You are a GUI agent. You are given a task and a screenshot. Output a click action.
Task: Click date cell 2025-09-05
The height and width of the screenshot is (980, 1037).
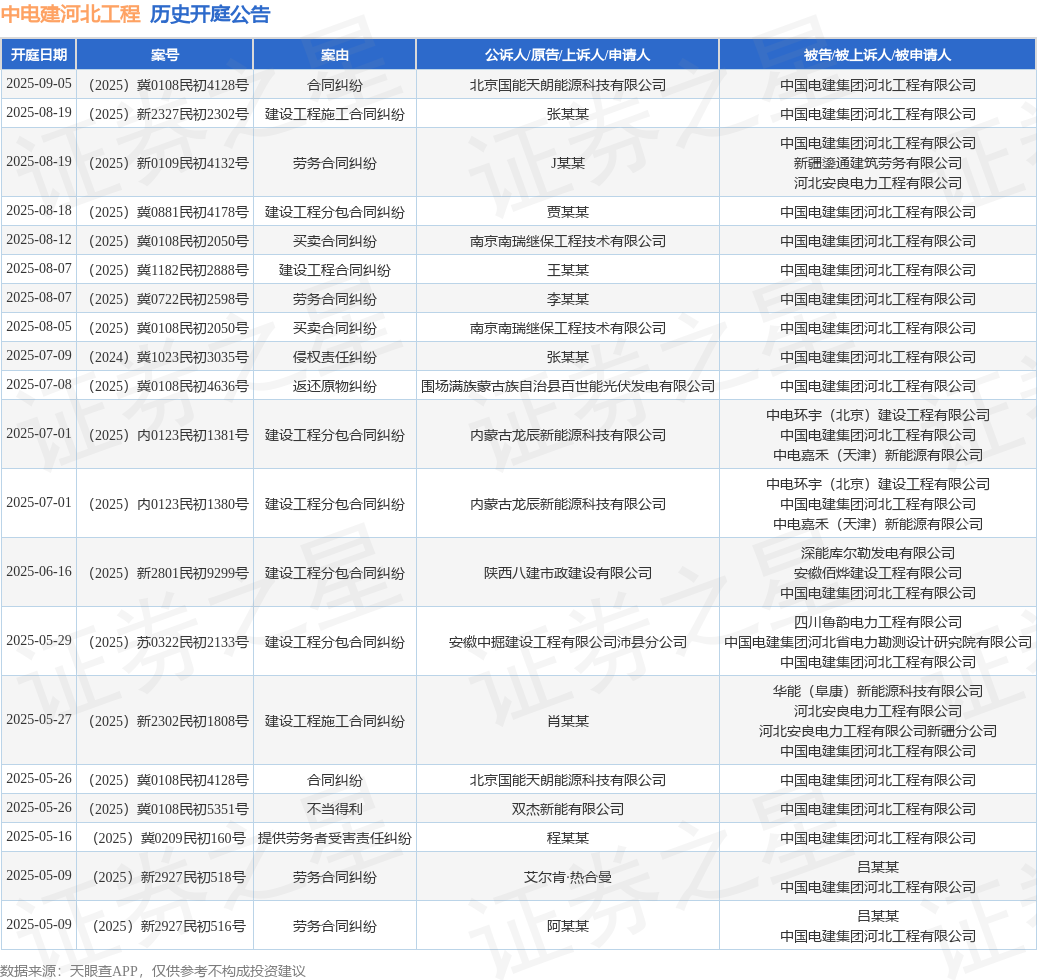point(39,84)
